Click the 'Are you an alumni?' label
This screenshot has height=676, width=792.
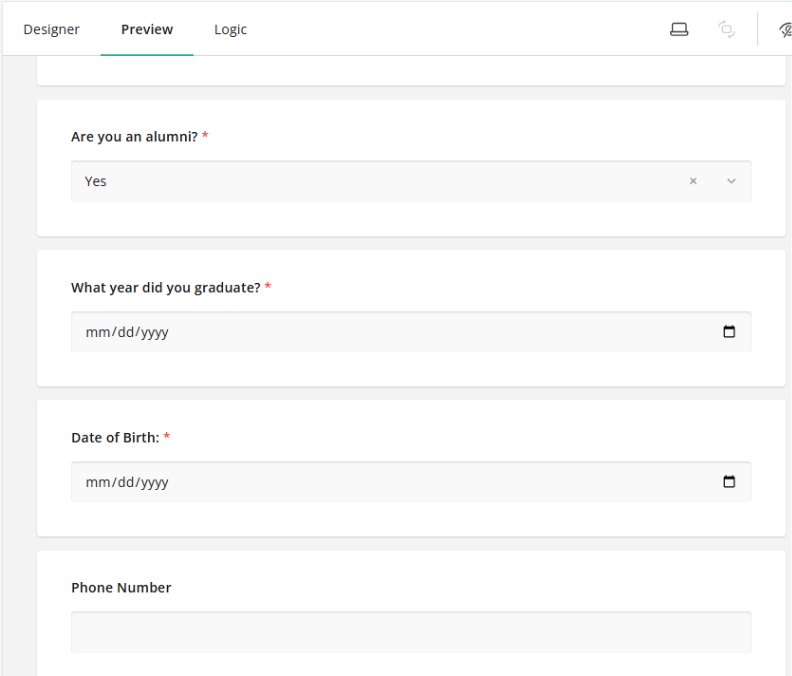[x=134, y=137]
